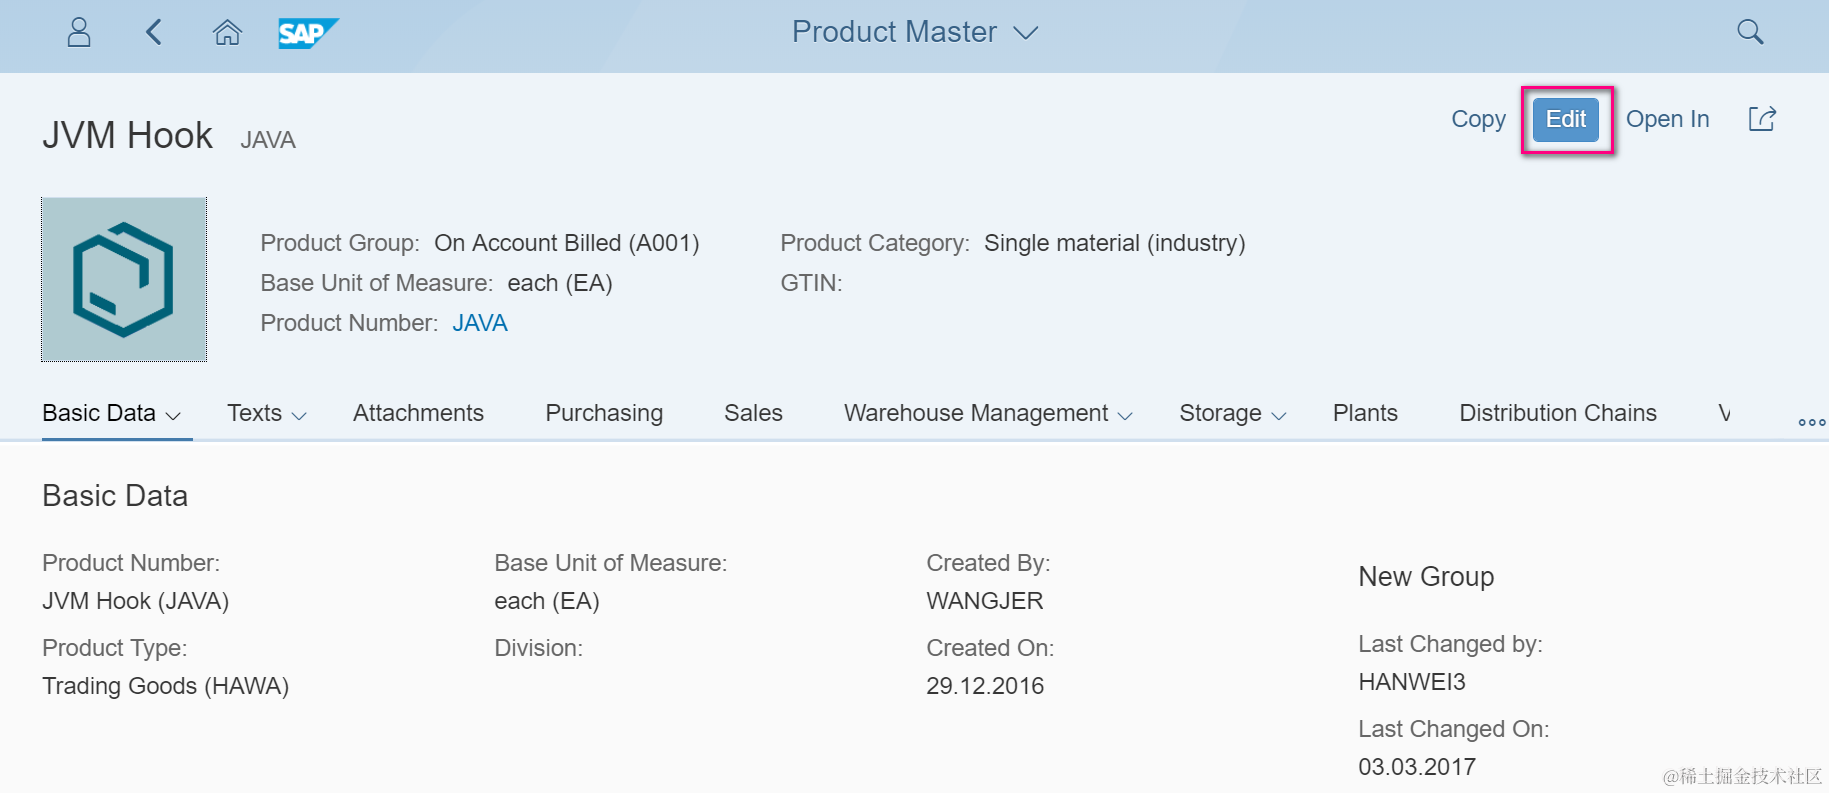1829x793 pixels.
Task: Open Warehouse Management dropdown arrow
Action: [1125, 416]
